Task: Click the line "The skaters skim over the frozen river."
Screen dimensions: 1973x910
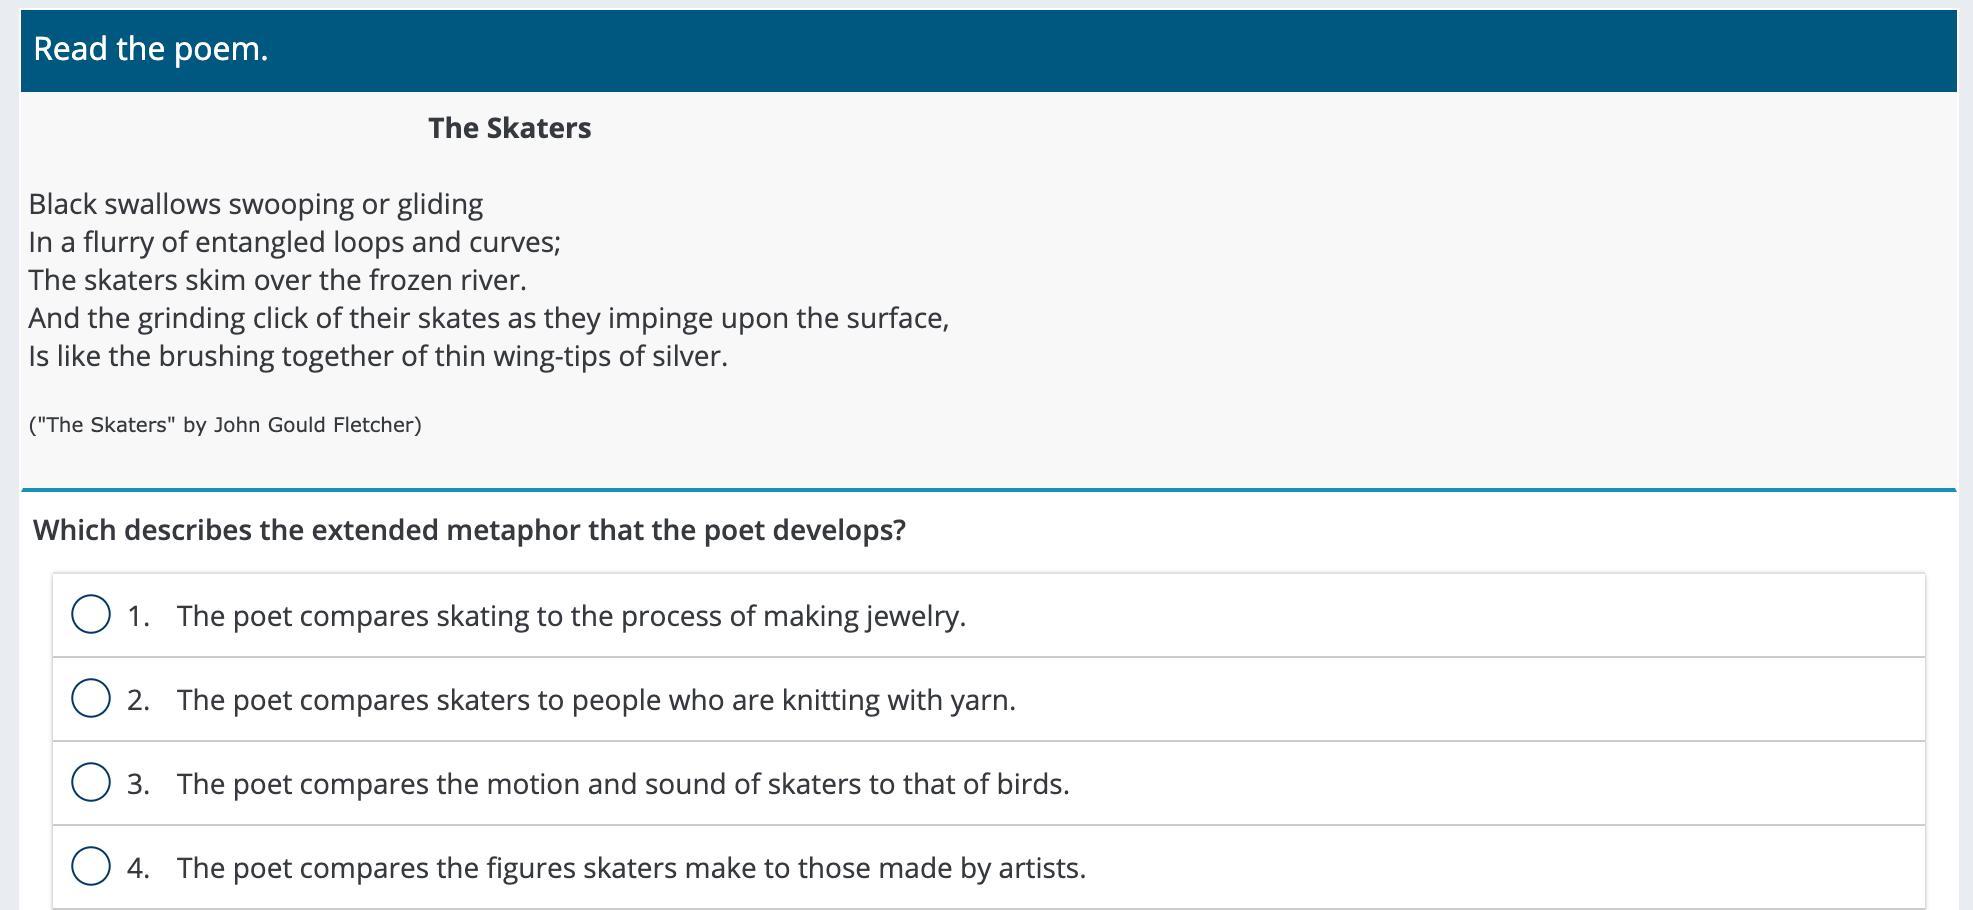Action: coord(277,280)
